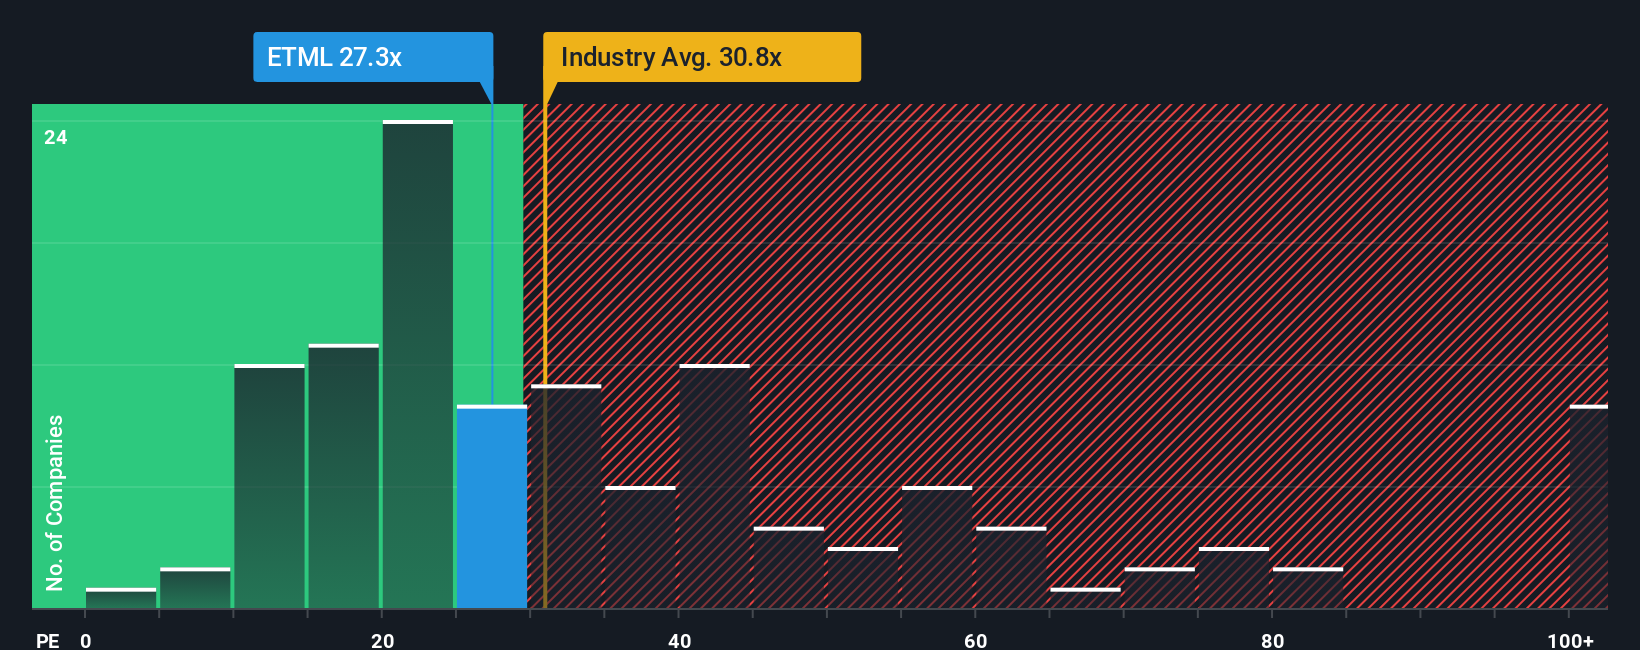Click the orange industry average vertical line
This screenshot has width=1640, height=650.
coord(545,345)
